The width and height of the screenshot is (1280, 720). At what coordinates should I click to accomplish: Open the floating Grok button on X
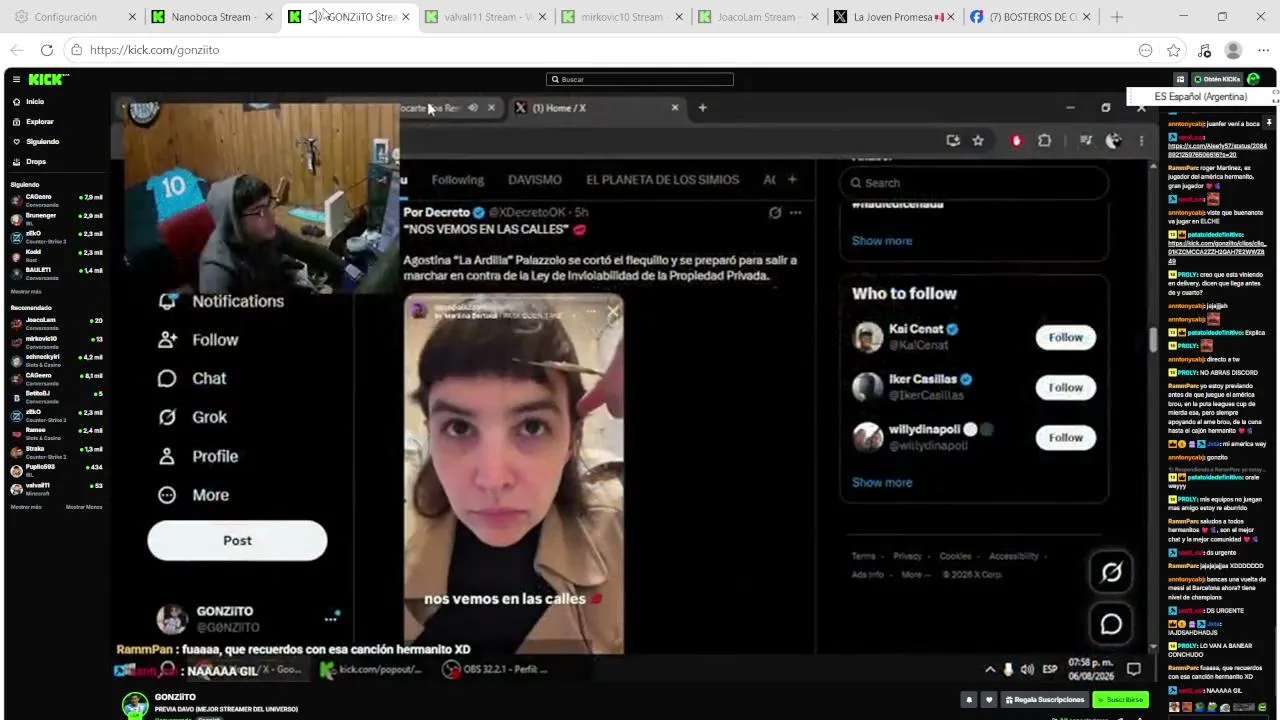point(1111,572)
